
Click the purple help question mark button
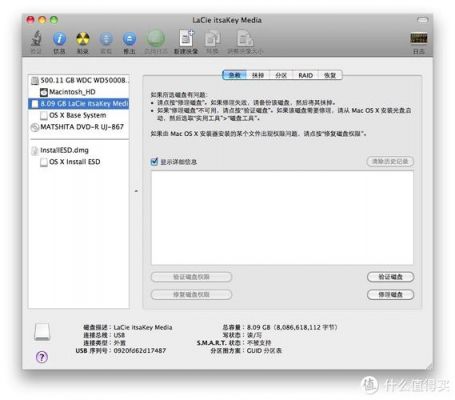(42, 357)
